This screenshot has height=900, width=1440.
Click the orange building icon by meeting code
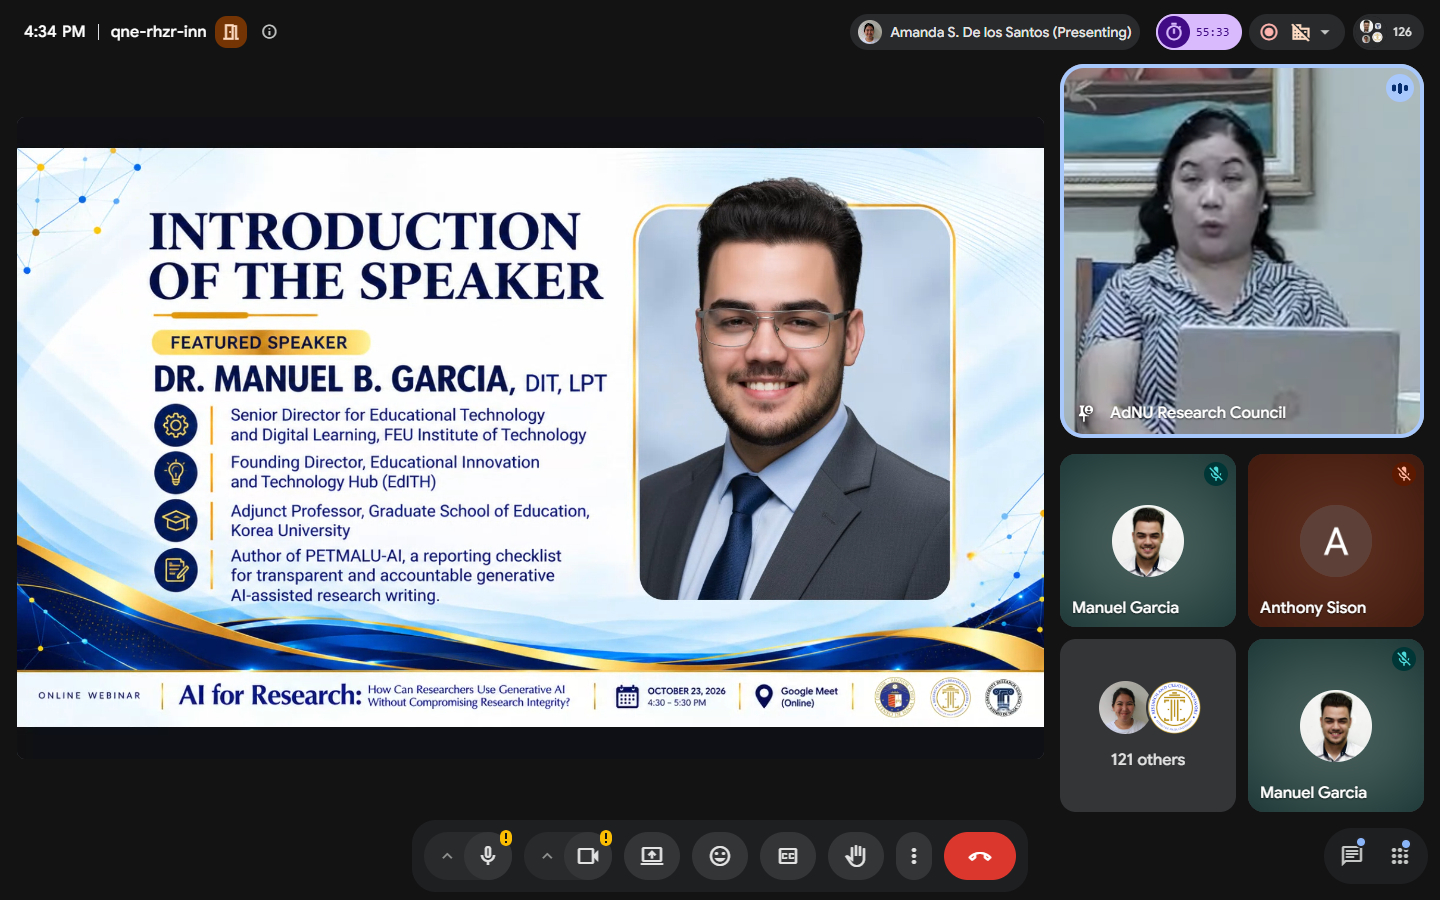pos(231,32)
